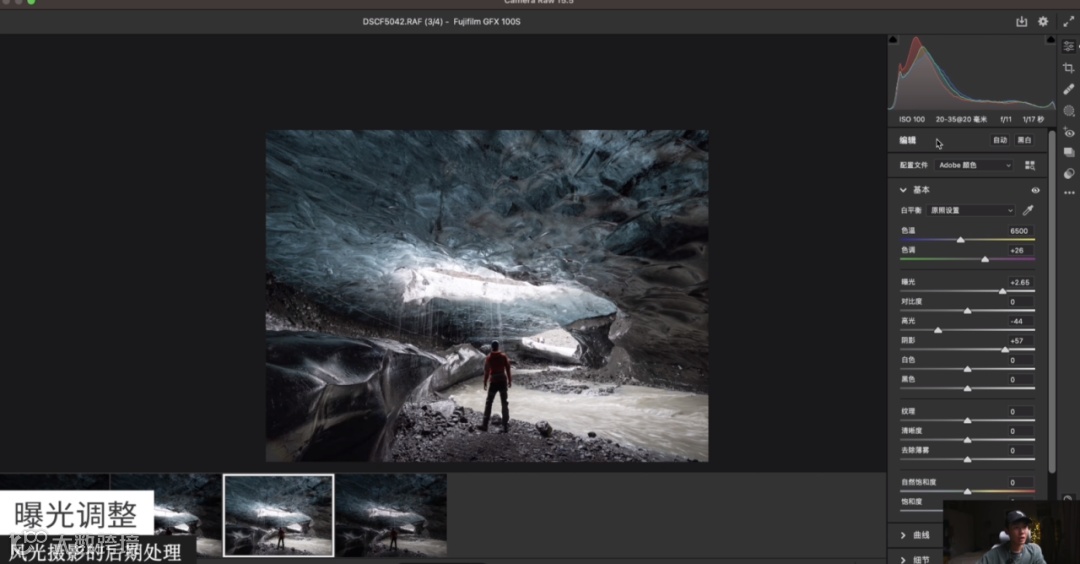Select the last filmstrip thumbnail
This screenshot has width=1080, height=564.
point(391,515)
